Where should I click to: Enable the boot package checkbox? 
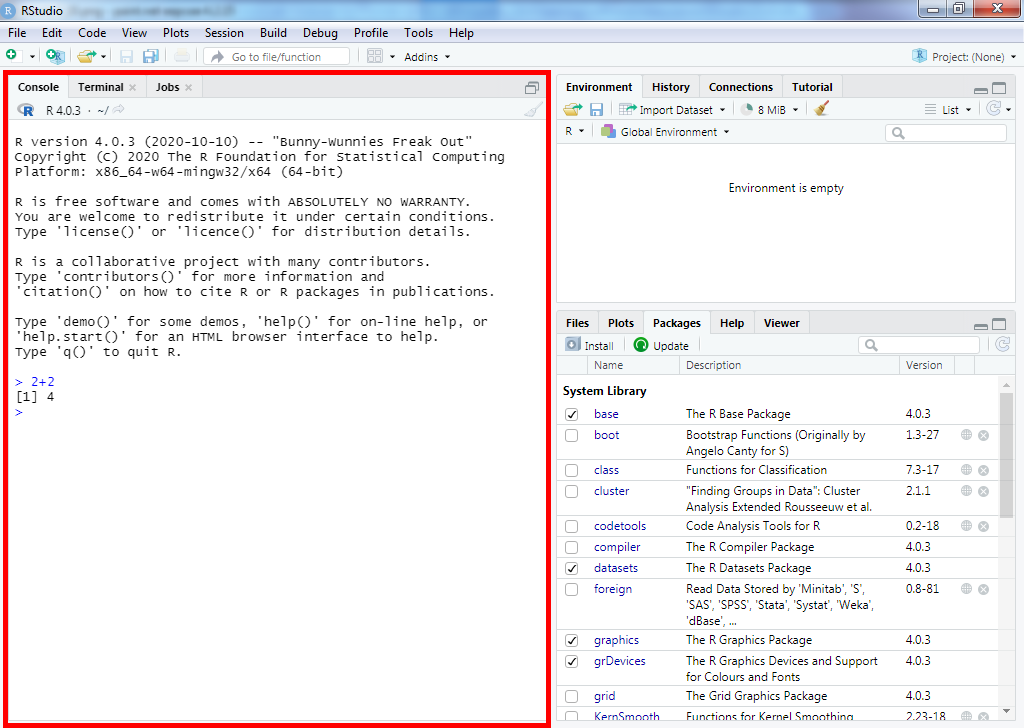(571, 435)
